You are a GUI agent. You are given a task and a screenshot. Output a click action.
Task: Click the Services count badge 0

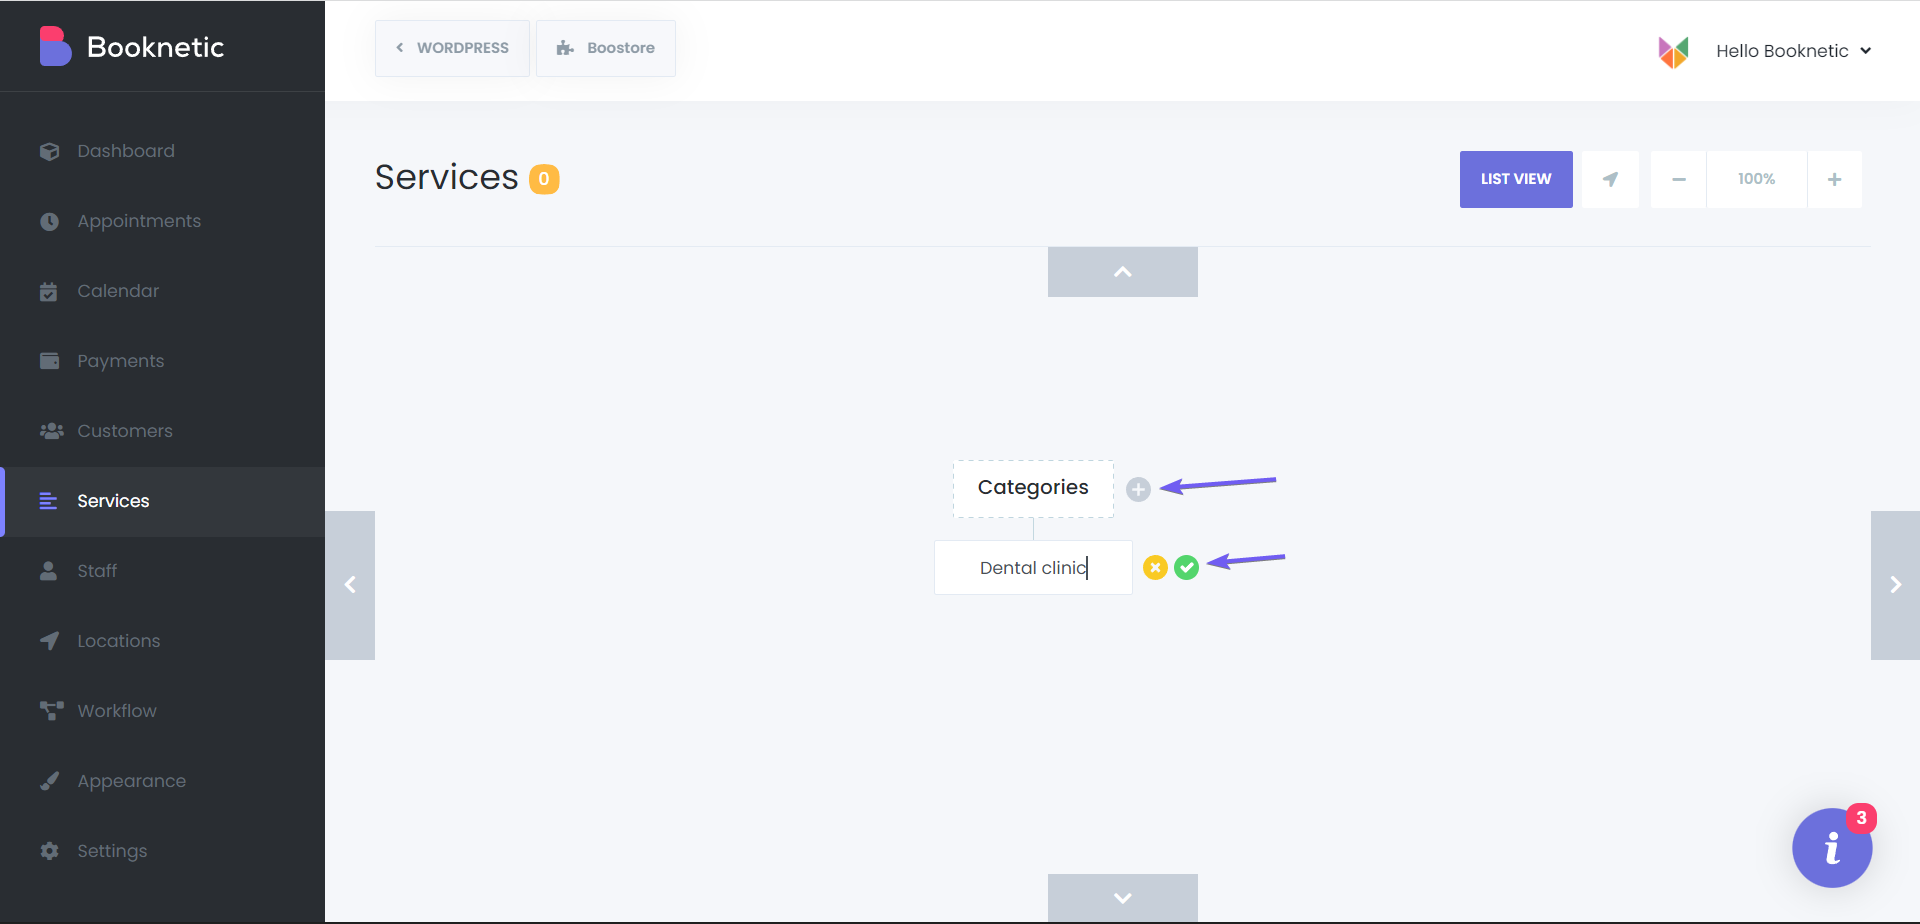(544, 179)
